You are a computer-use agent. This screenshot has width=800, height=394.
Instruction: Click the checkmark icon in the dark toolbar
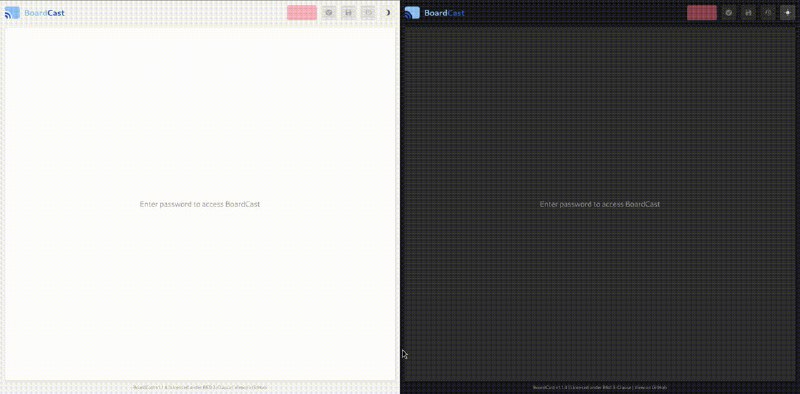(x=729, y=13)
